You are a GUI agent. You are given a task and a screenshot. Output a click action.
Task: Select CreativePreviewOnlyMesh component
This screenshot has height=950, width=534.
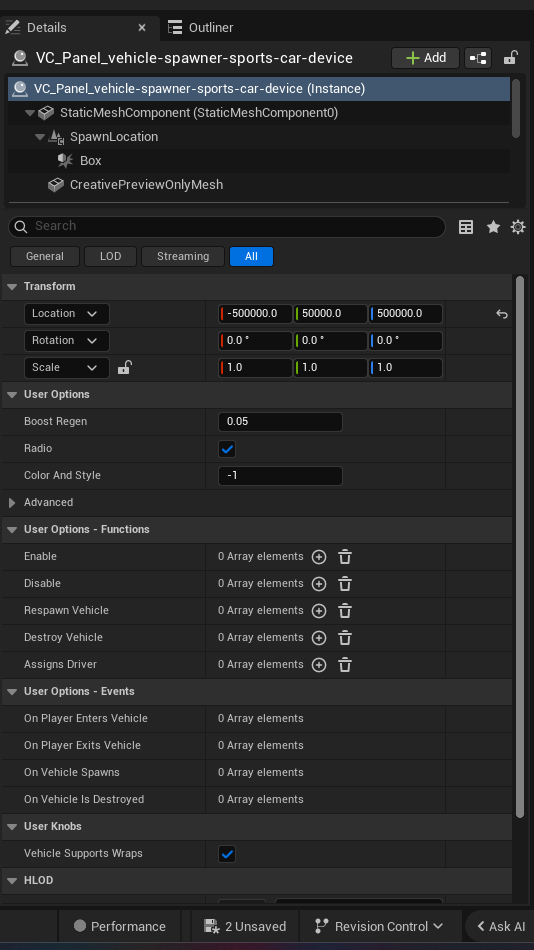(258, 185)
